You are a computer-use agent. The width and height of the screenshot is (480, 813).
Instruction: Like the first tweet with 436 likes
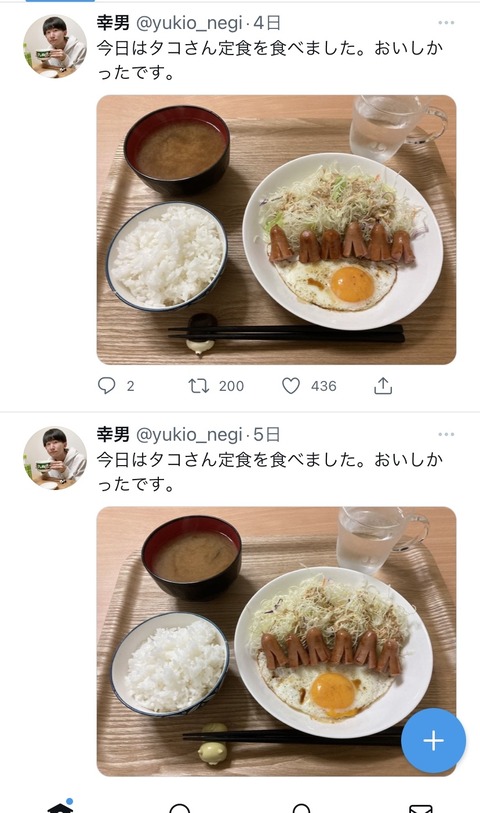coord(291,386)
